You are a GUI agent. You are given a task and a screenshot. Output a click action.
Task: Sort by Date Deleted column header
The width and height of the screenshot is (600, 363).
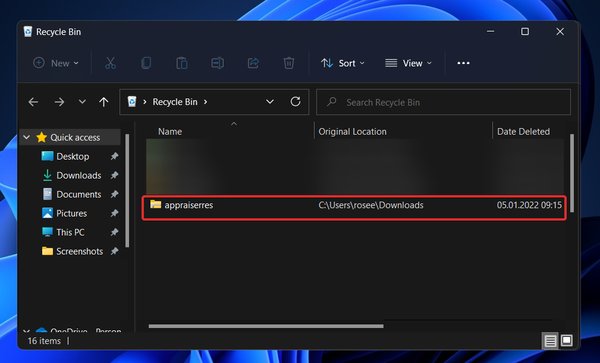[523, 132]
